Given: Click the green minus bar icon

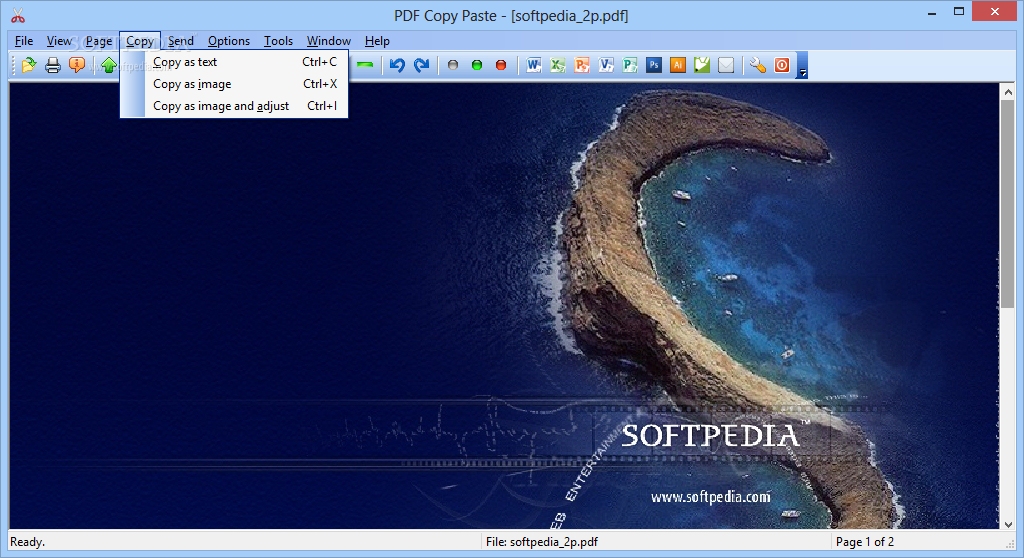Looking at the screenshot, I should tap(365, 65).
